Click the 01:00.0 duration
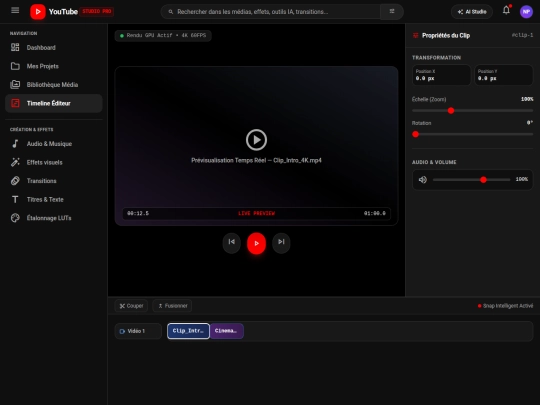The height and width of the screenshot is (405, 540). 375,214
